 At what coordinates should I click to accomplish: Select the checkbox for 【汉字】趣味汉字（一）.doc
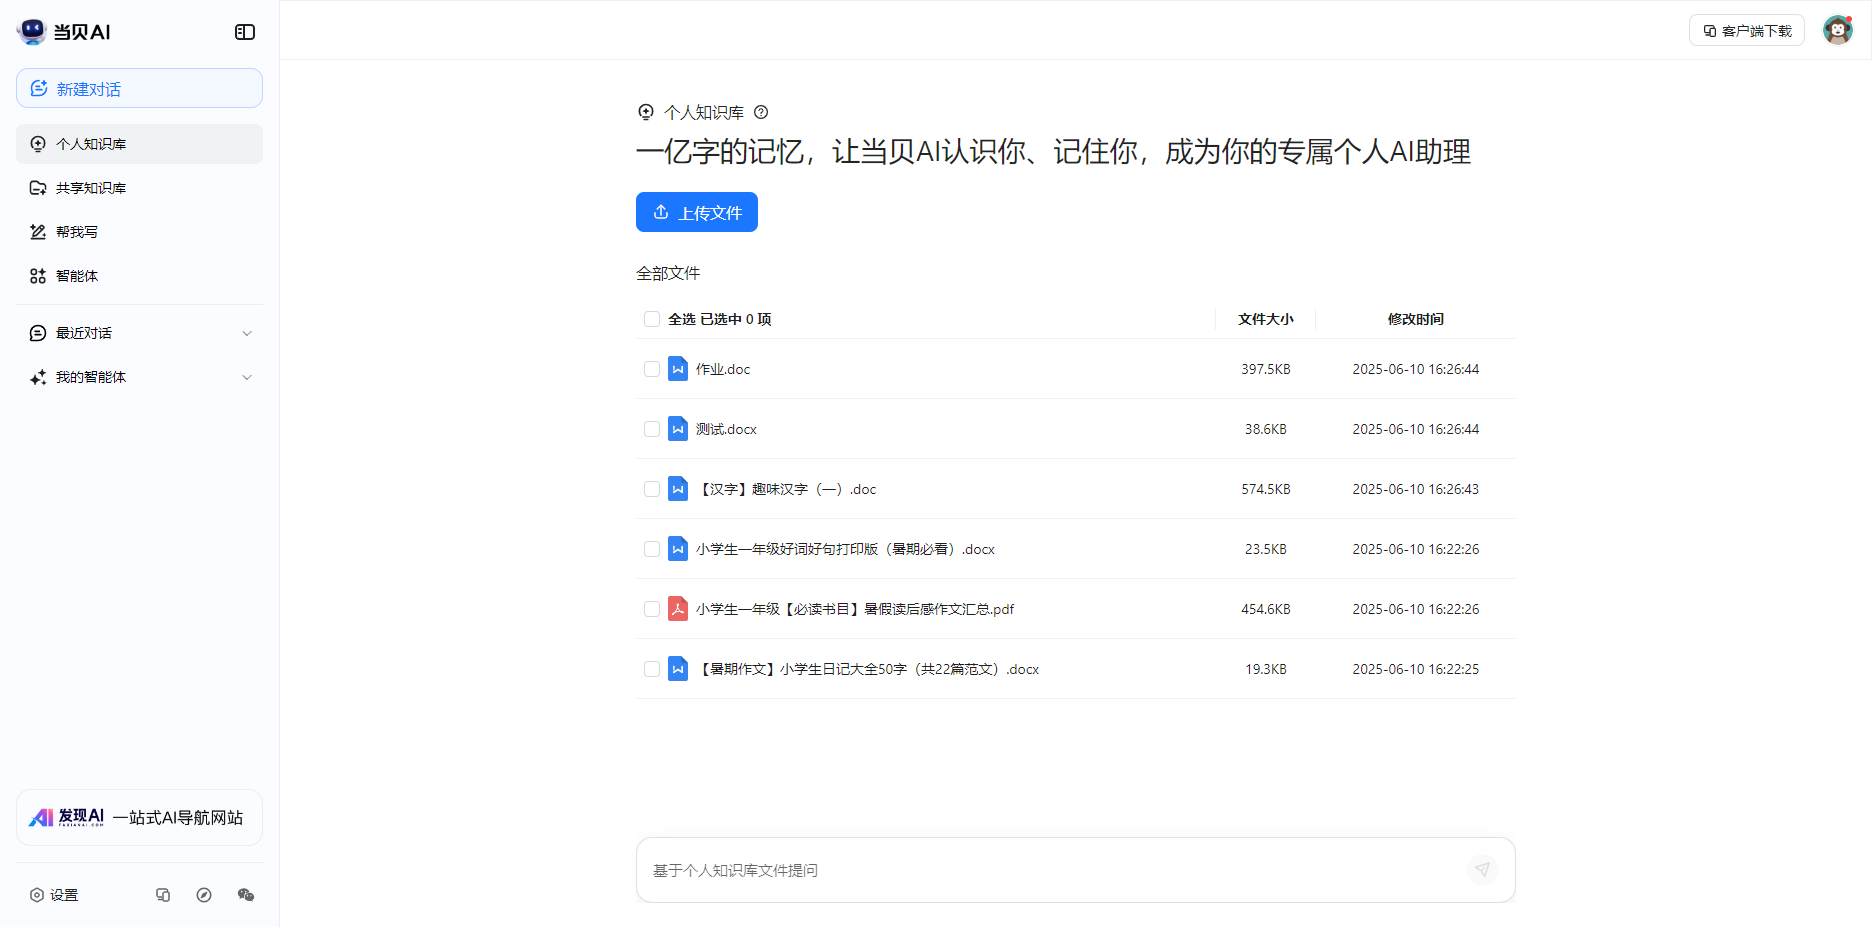(652, 489)
